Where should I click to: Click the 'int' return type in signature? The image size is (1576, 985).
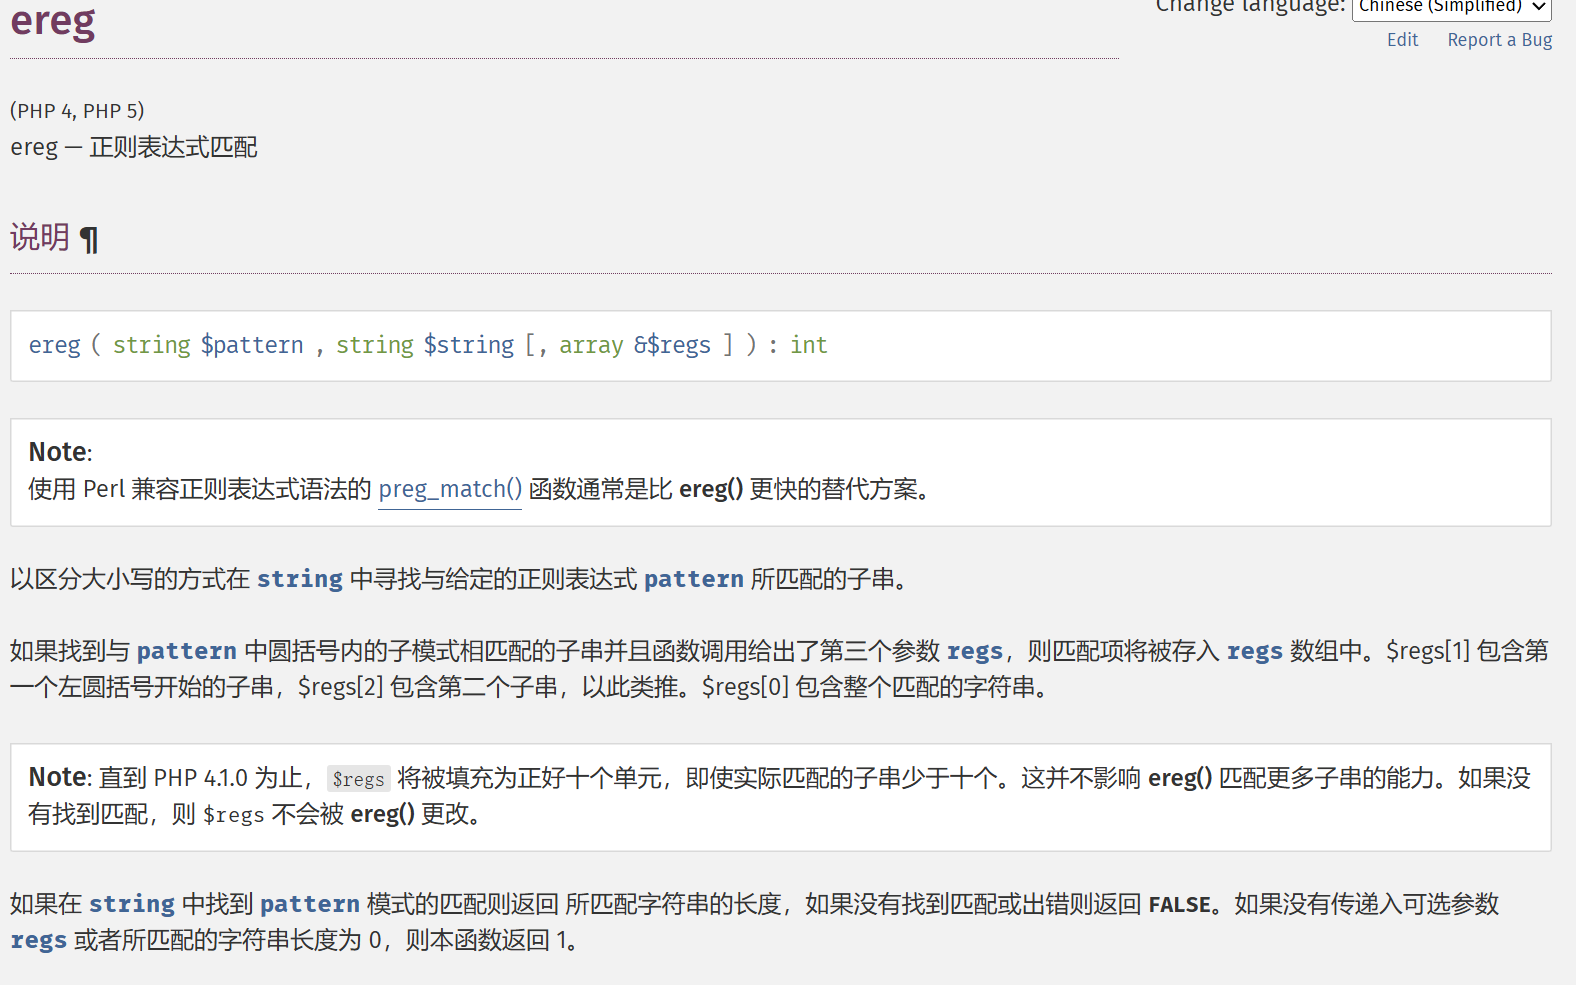point(808,345)
